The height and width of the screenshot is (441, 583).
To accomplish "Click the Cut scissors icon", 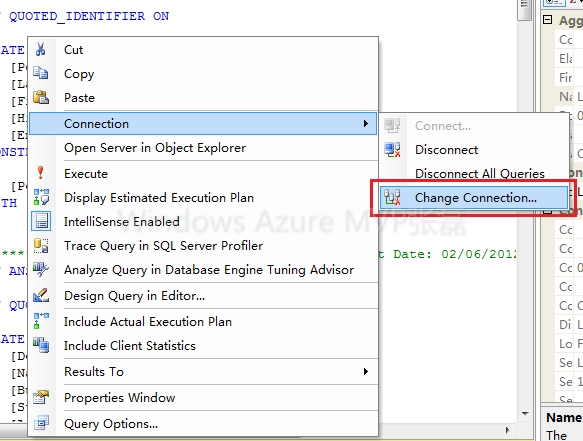I will 41,49.
